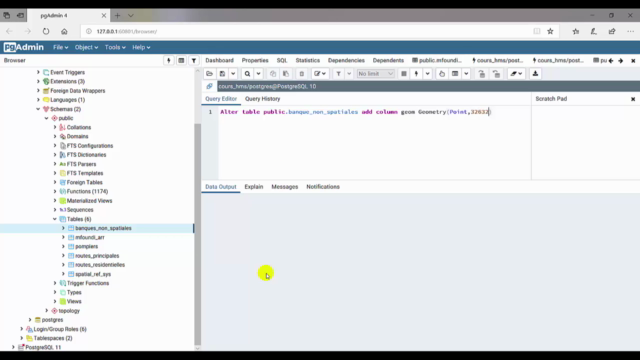
Task: Open the save options dropdown arrow
Action: point(233,74)
